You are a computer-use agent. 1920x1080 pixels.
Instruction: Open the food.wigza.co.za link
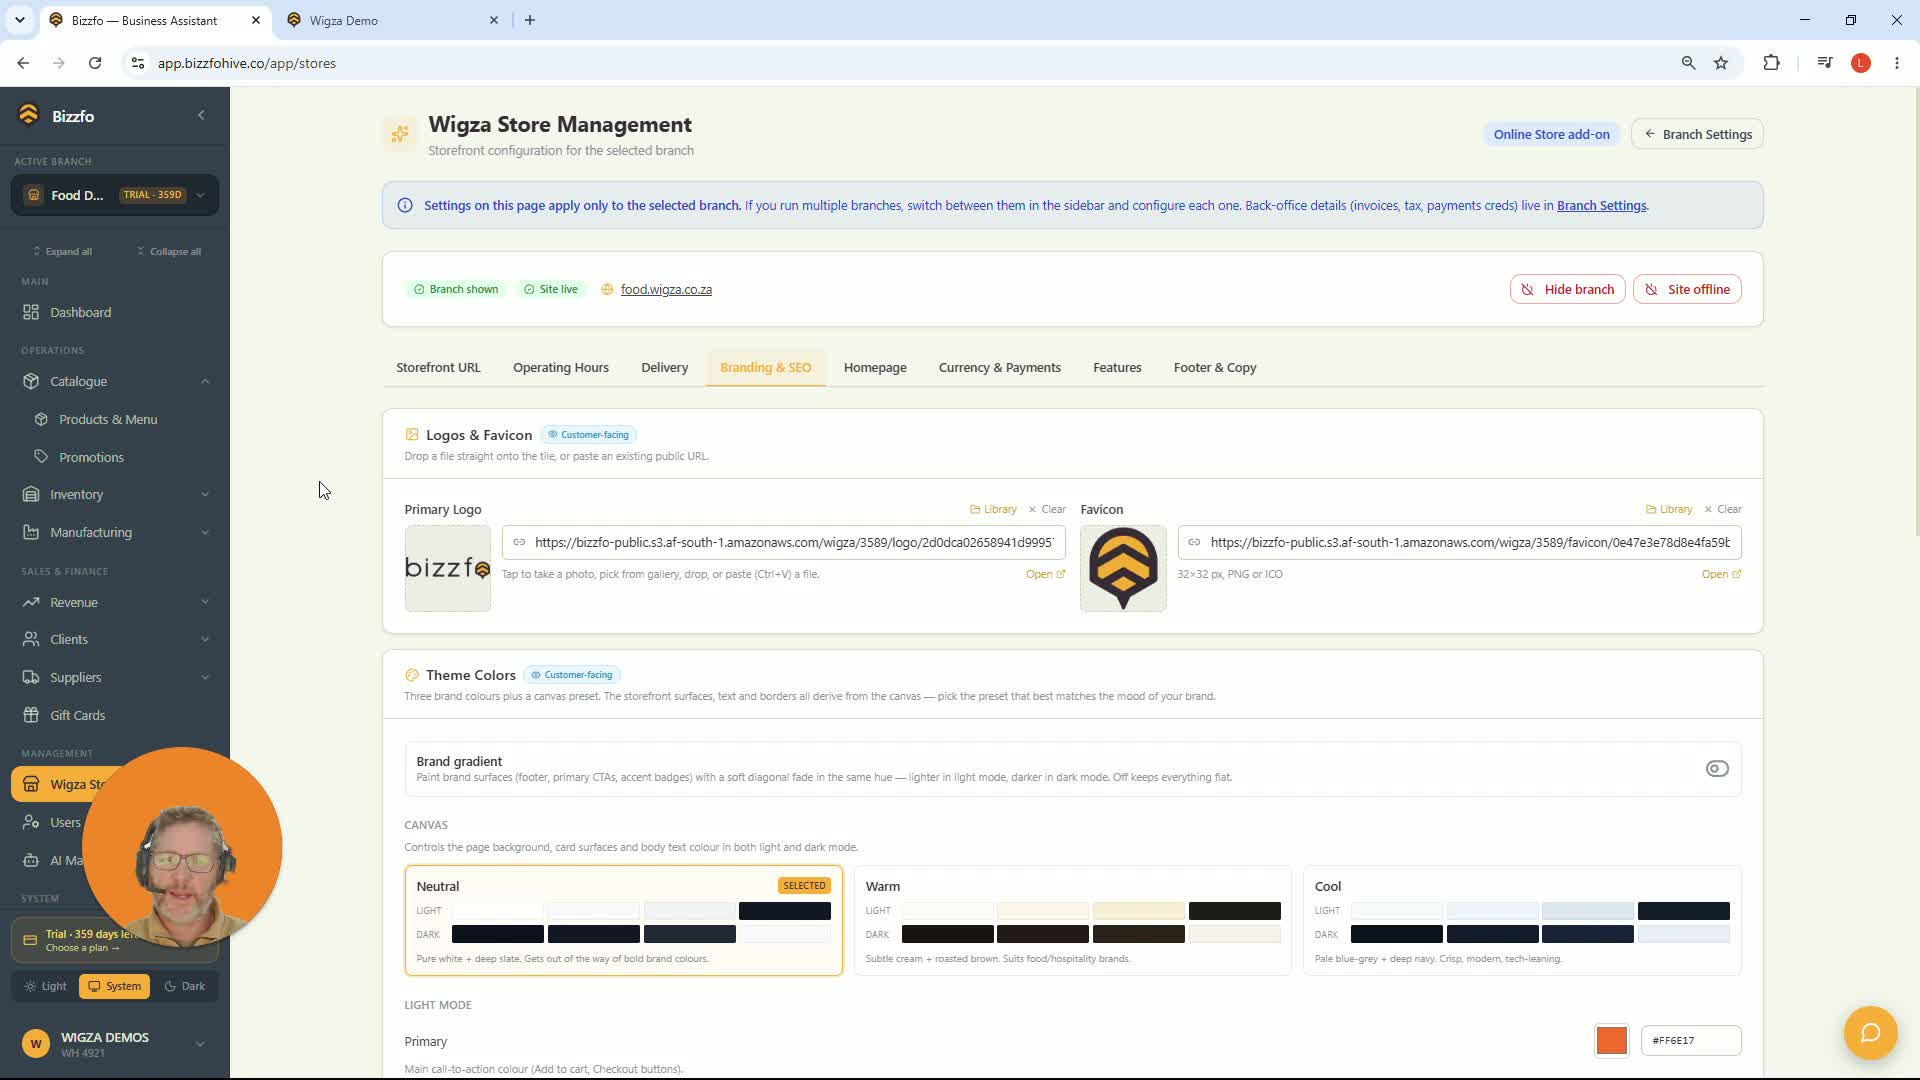coord(666,289)
